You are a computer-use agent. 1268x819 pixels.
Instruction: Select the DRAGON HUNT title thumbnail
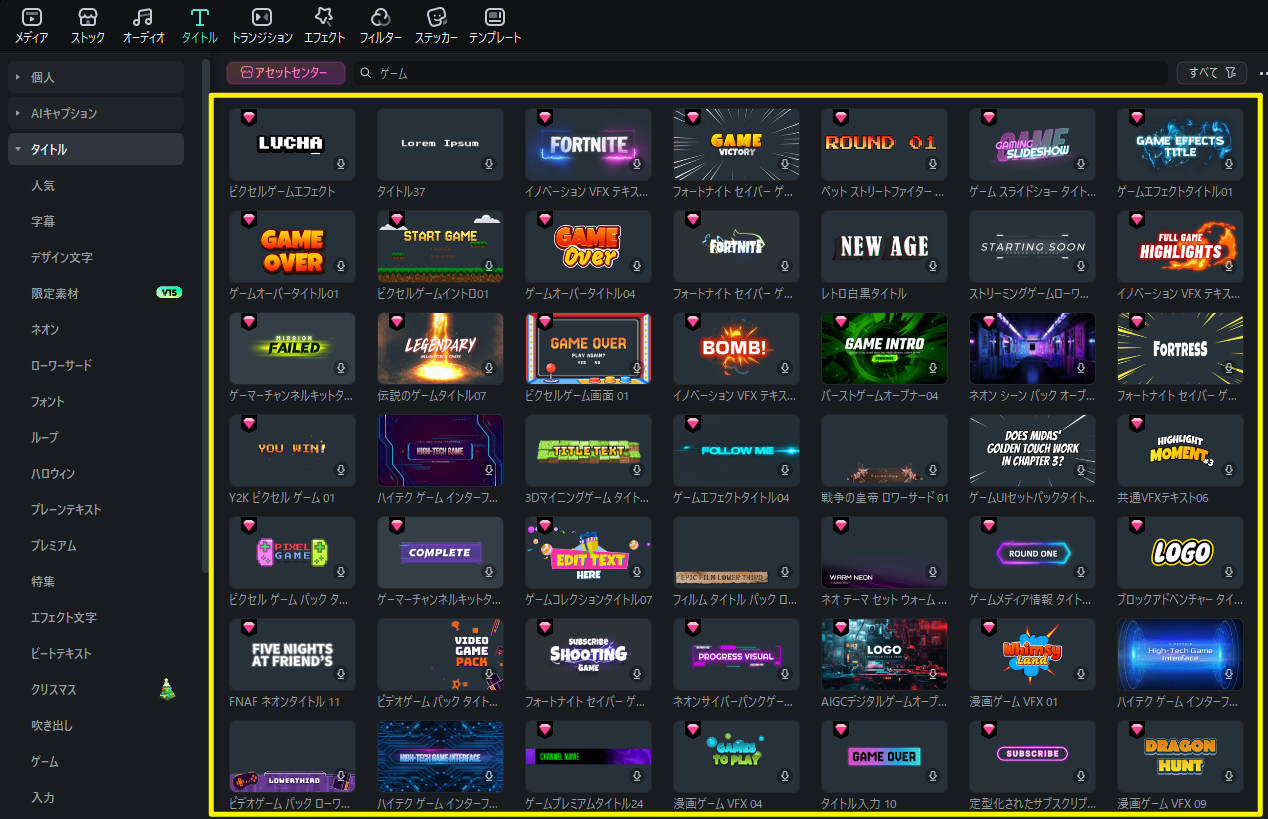[1179, 756]
